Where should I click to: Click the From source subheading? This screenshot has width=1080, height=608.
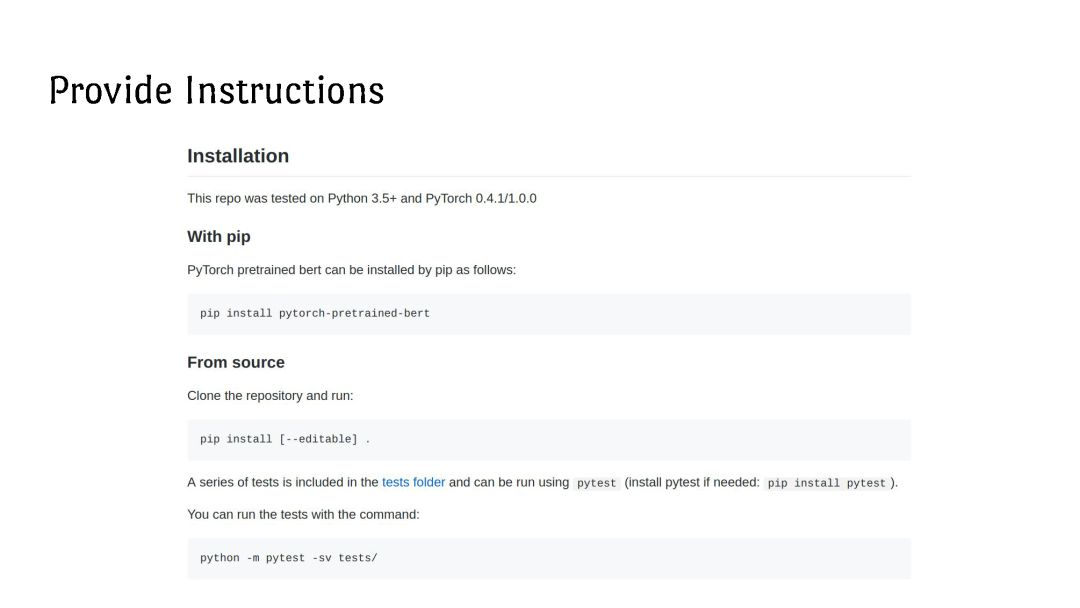[236, 362]
